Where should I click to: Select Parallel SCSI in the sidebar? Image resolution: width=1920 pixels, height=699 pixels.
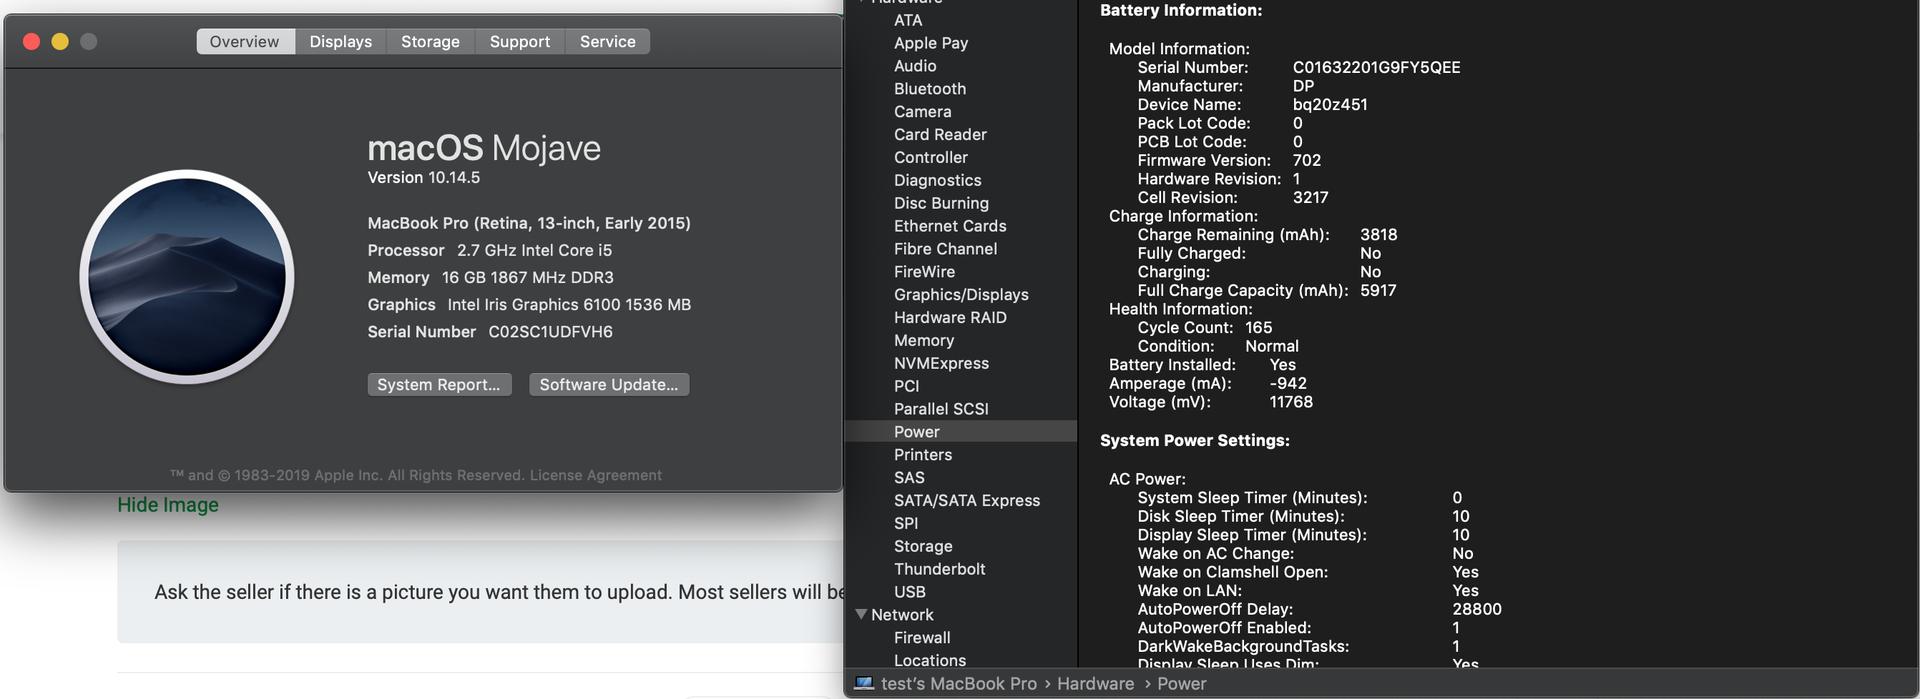(x=941, y=409)
